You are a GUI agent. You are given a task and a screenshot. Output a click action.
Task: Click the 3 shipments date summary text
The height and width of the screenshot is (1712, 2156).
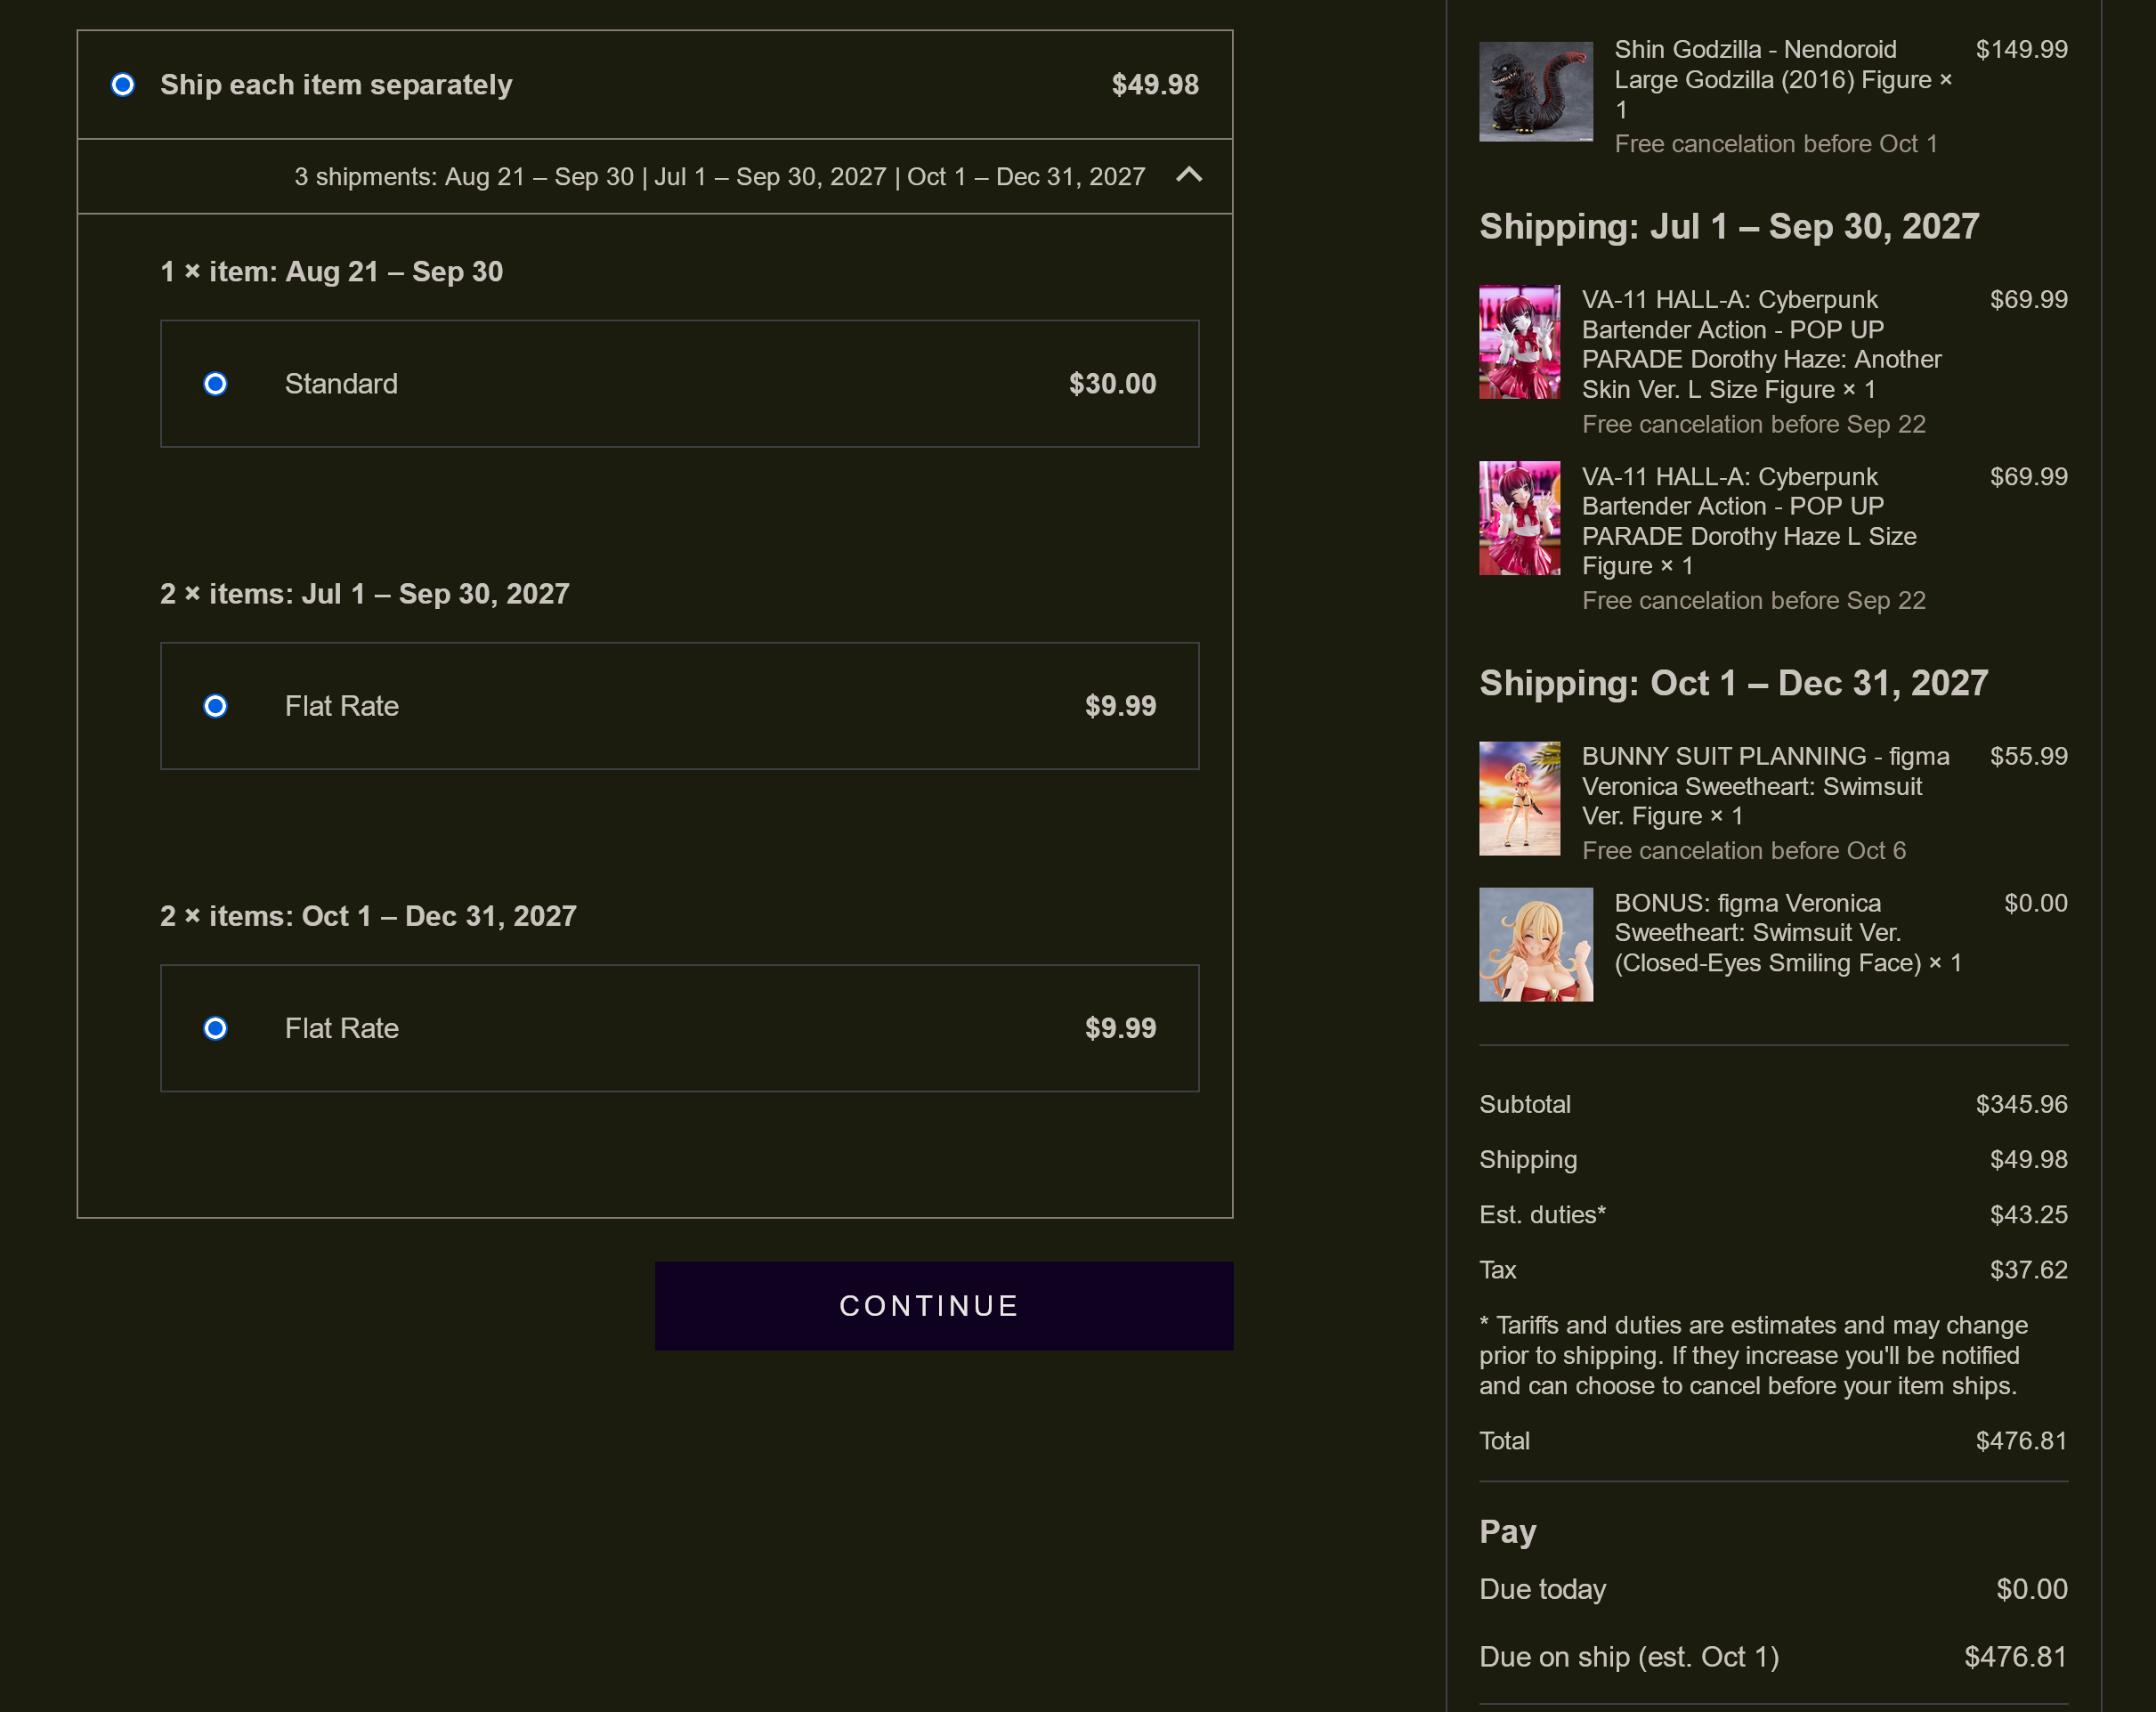[x=719, y=177]
